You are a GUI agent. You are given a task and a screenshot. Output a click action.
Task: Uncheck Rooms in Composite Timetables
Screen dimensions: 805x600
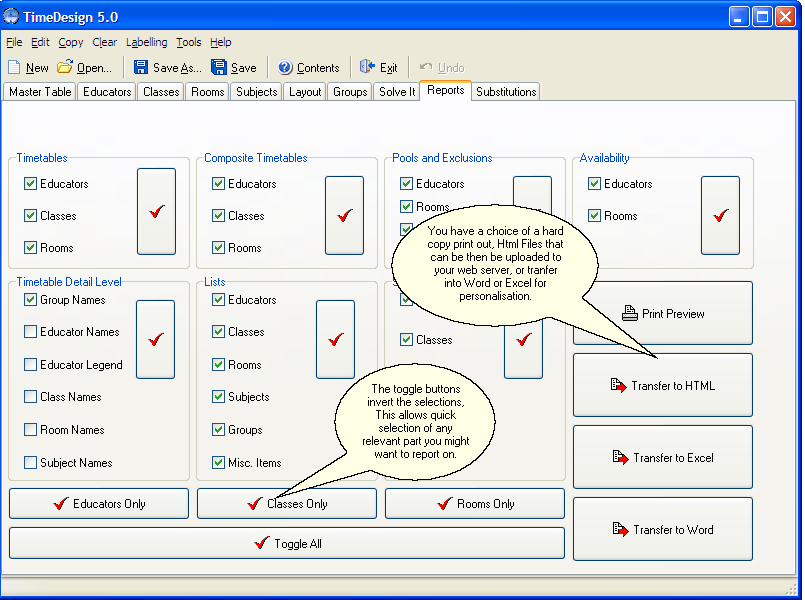click(218, 248)
